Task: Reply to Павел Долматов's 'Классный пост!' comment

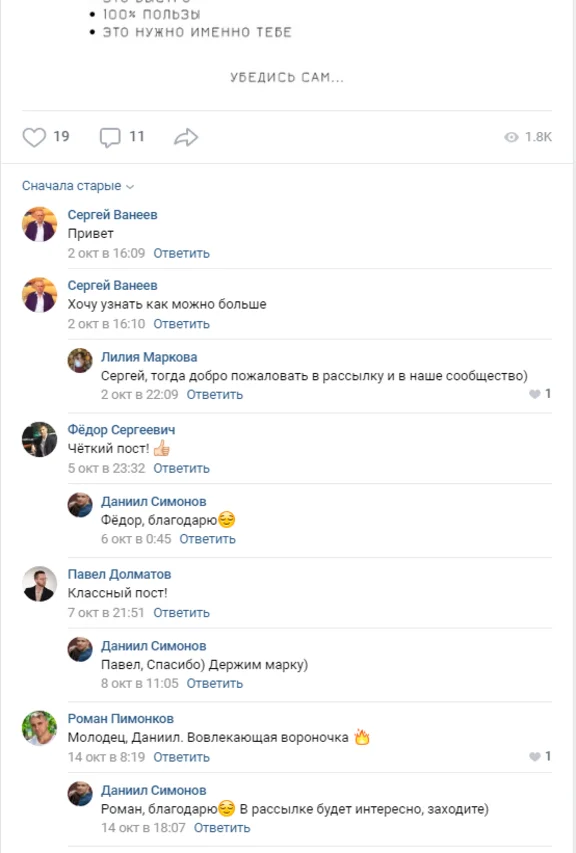Action: click(x=178, y=612)
